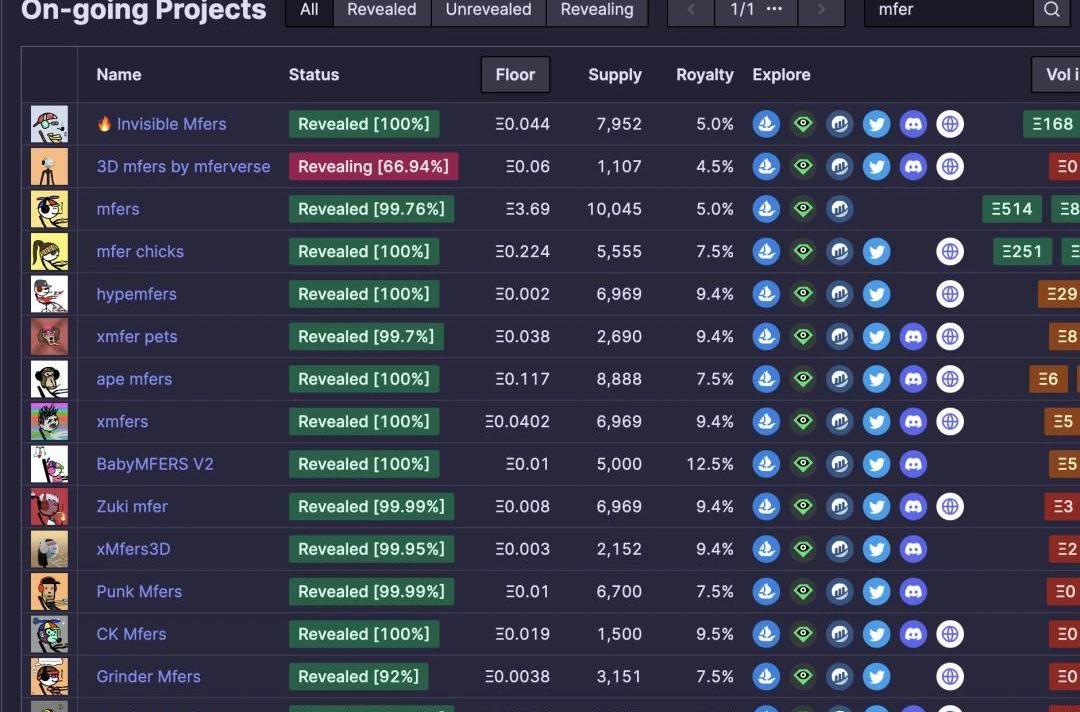The height and width of the screenshot is (712, 1080).
Task: Open Discord icon for BabyMFERS V2
Action: click(x=913, y=464)
